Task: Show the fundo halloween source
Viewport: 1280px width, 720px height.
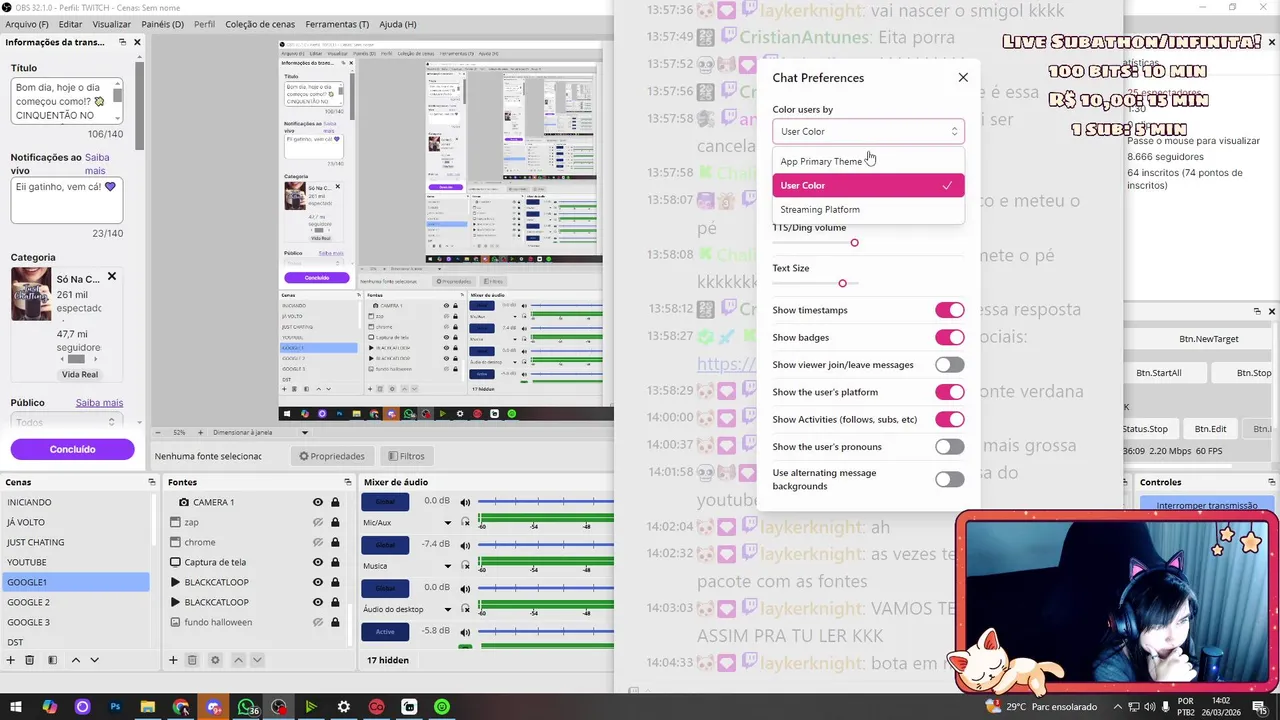Action: click(318, 622)
